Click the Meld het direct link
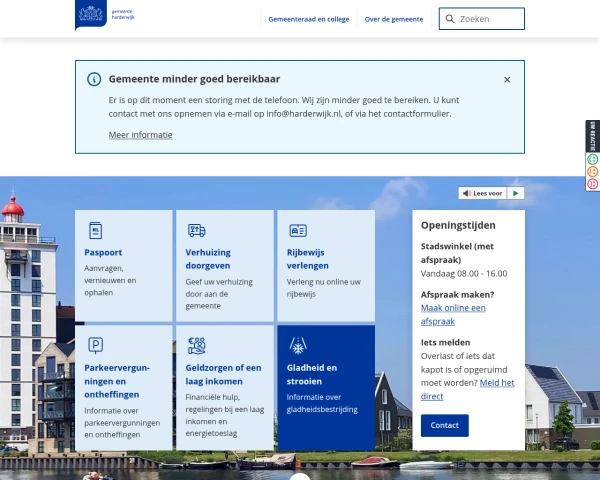 [468, 390]
